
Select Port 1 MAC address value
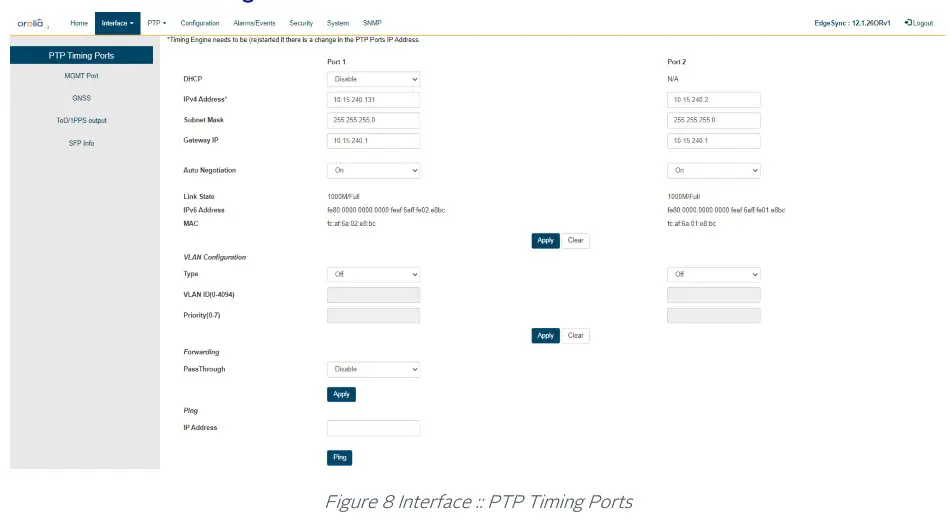[351, 224]
